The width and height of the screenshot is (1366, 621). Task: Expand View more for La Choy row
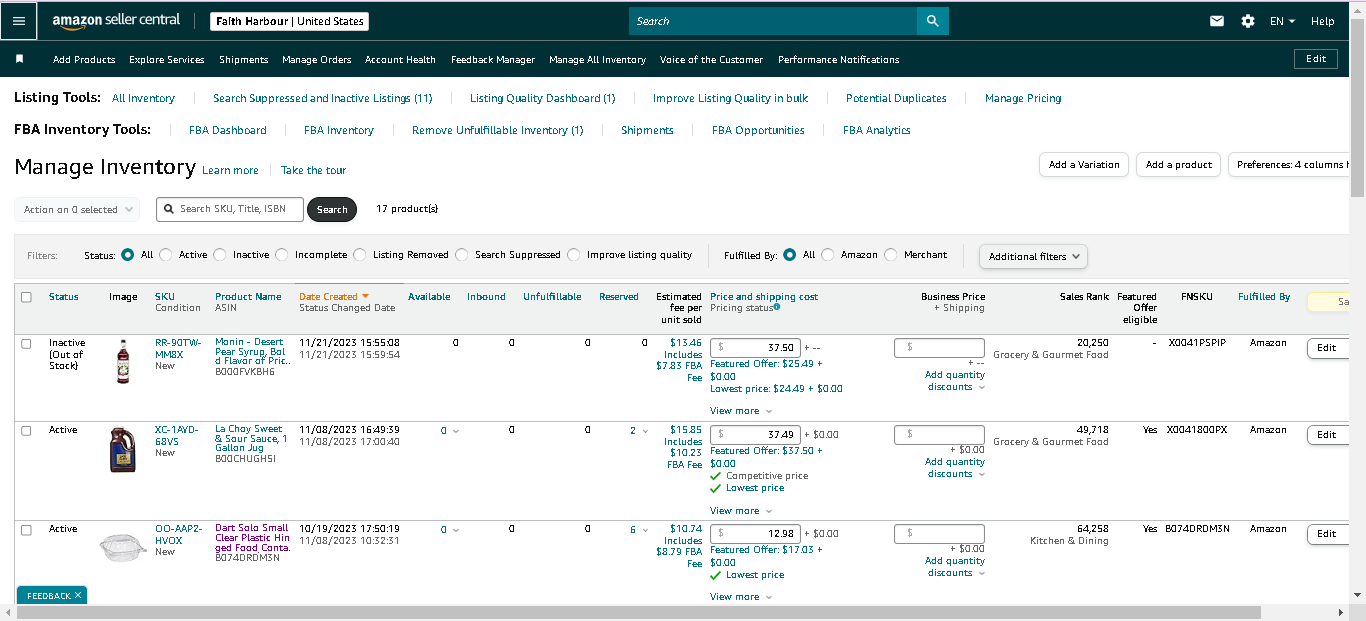741,511
